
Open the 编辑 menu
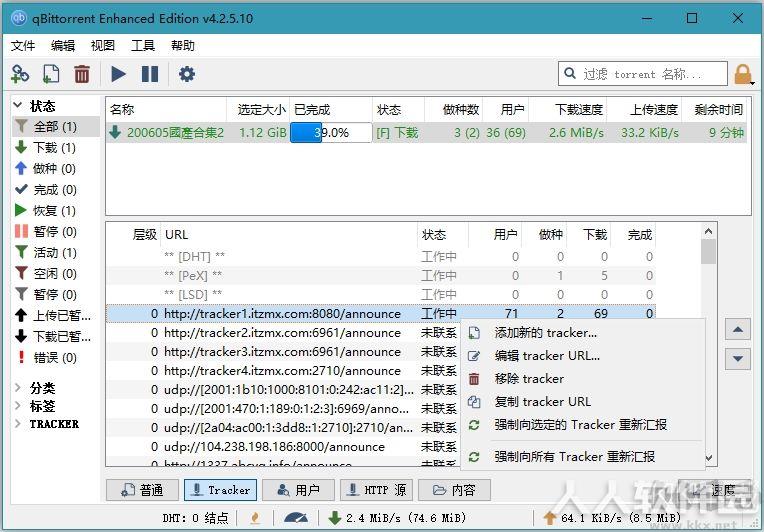[x=63, y=46]
